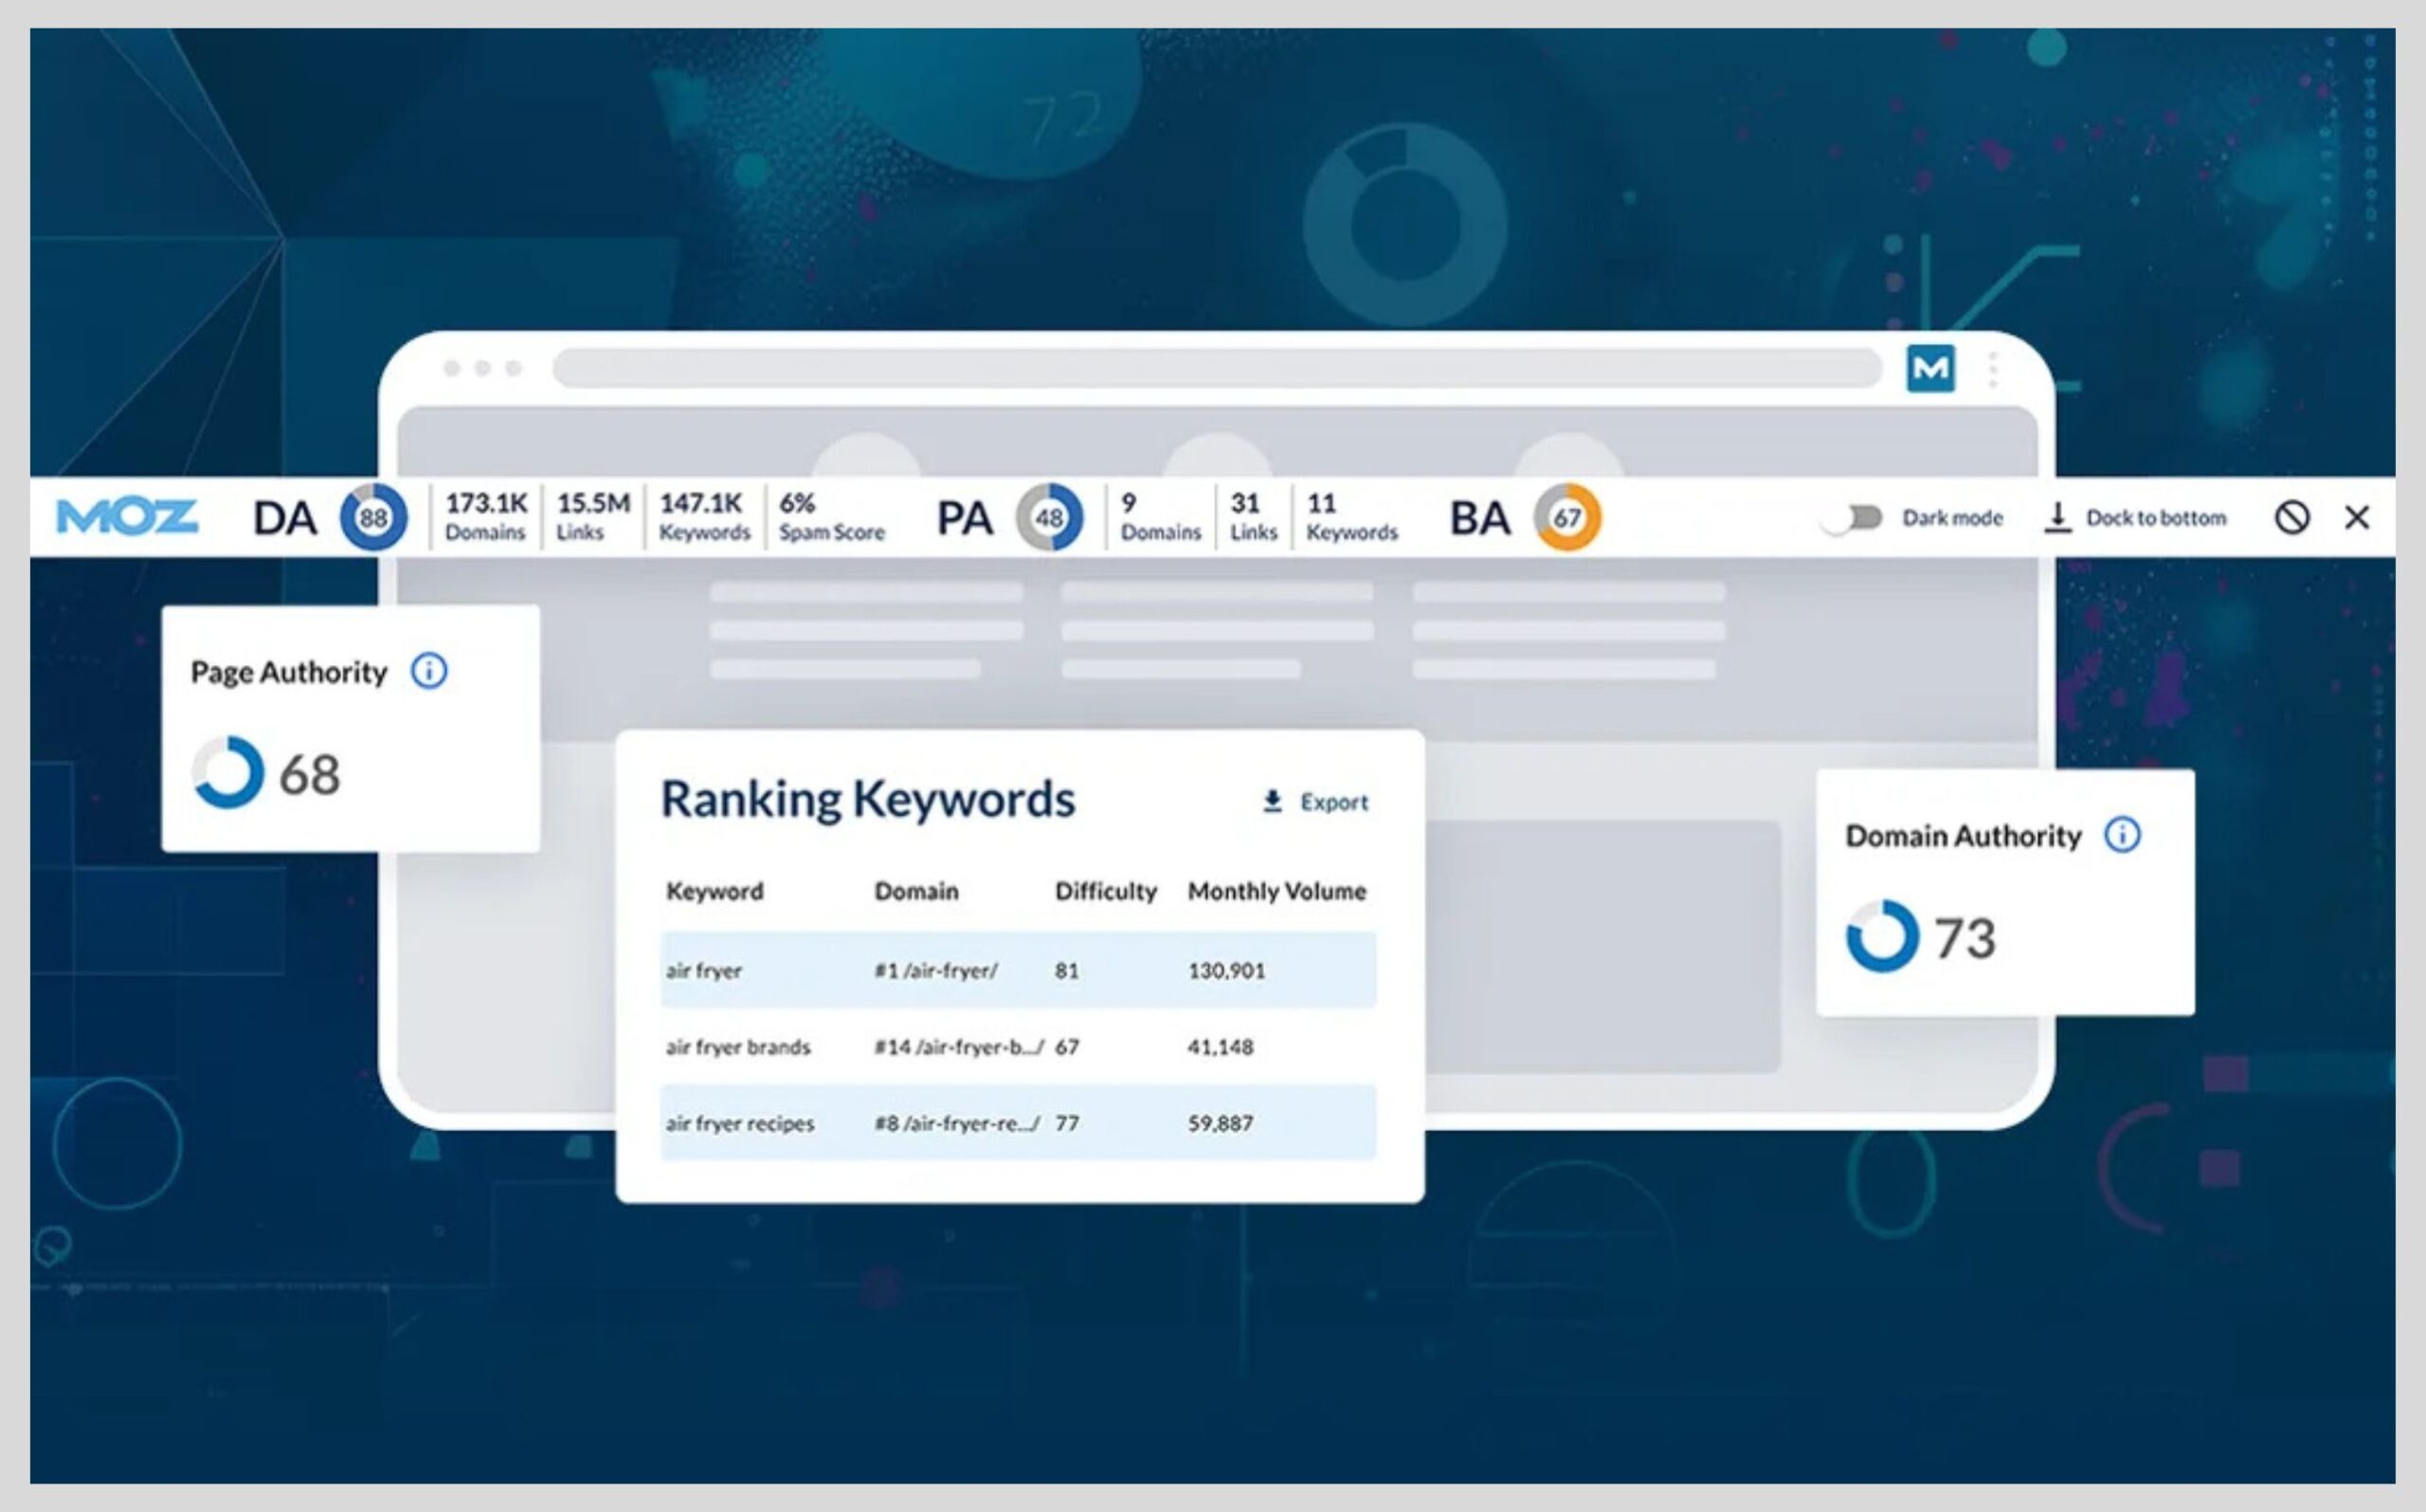Viewport: 2426px width, 1512px height.
Task: Open the PA score circle showing 48
Action: tap(1049, 517)
